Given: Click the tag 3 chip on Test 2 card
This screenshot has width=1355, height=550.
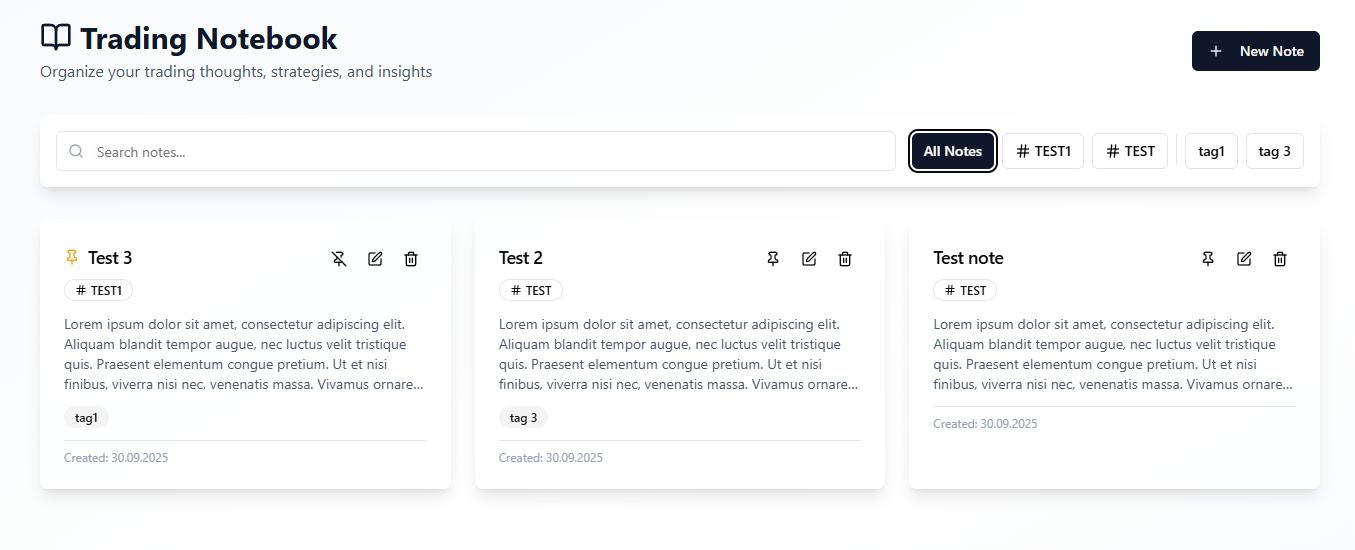Looking at the screenshot, I should pyautogui.click(x=523, y=418).
